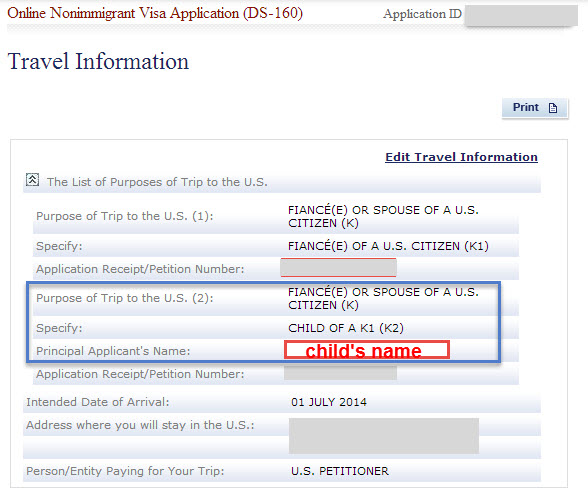This screenshot has height=500, width=588.
Task: Click the redacted U.S. stay address box
Action: 384,436
